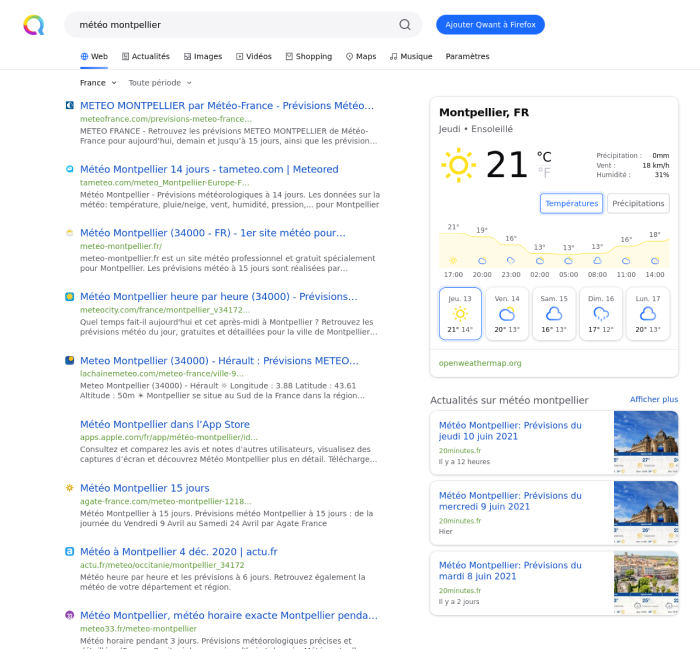Click the magnifying glass search icon
Image resolution: width=700 pixels, height=649 pixels.
404,25
